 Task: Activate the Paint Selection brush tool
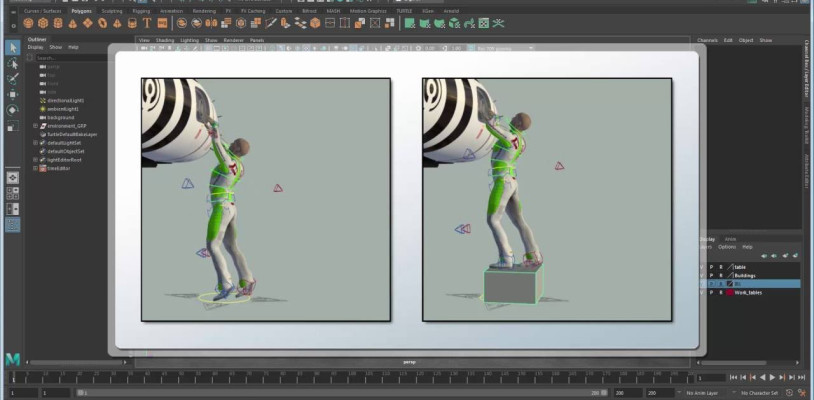click(12, 78)
